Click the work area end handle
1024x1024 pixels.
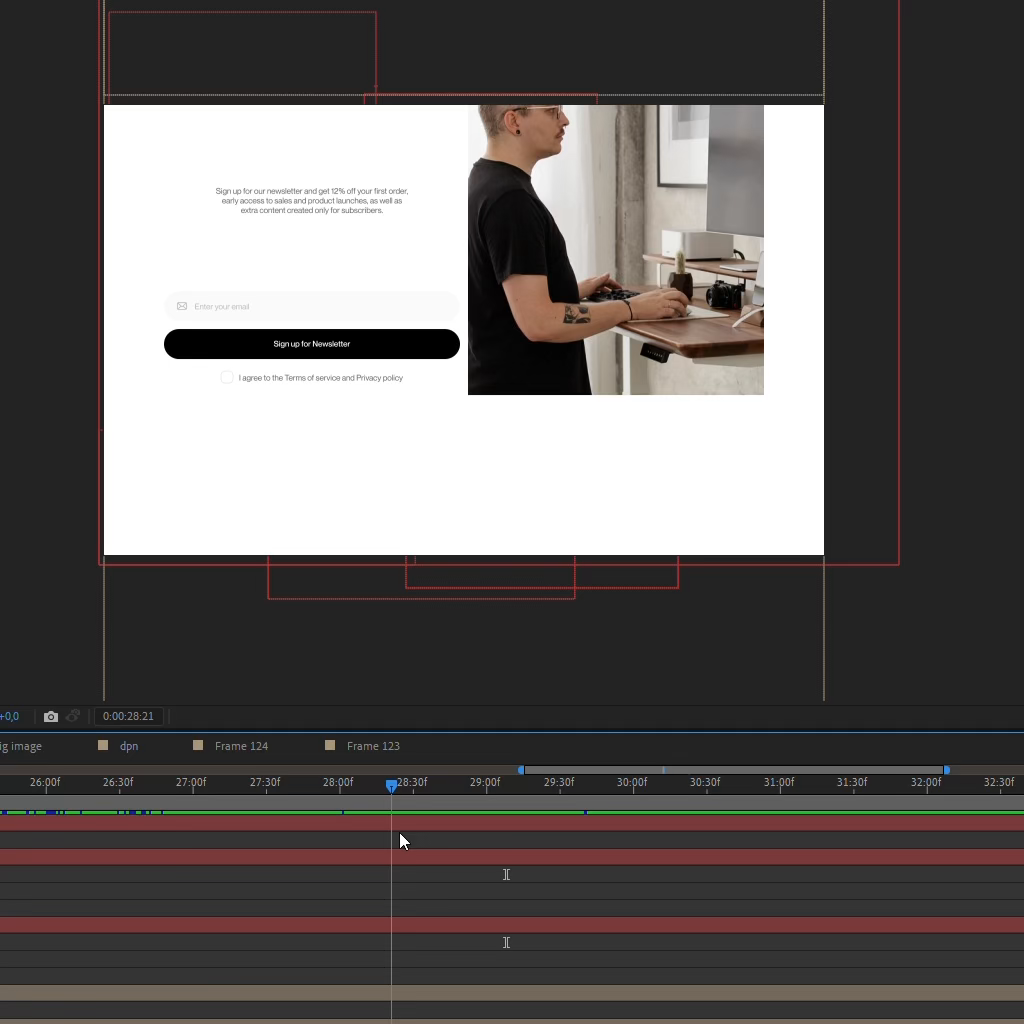pyautogui.click(x=947, y=769)
